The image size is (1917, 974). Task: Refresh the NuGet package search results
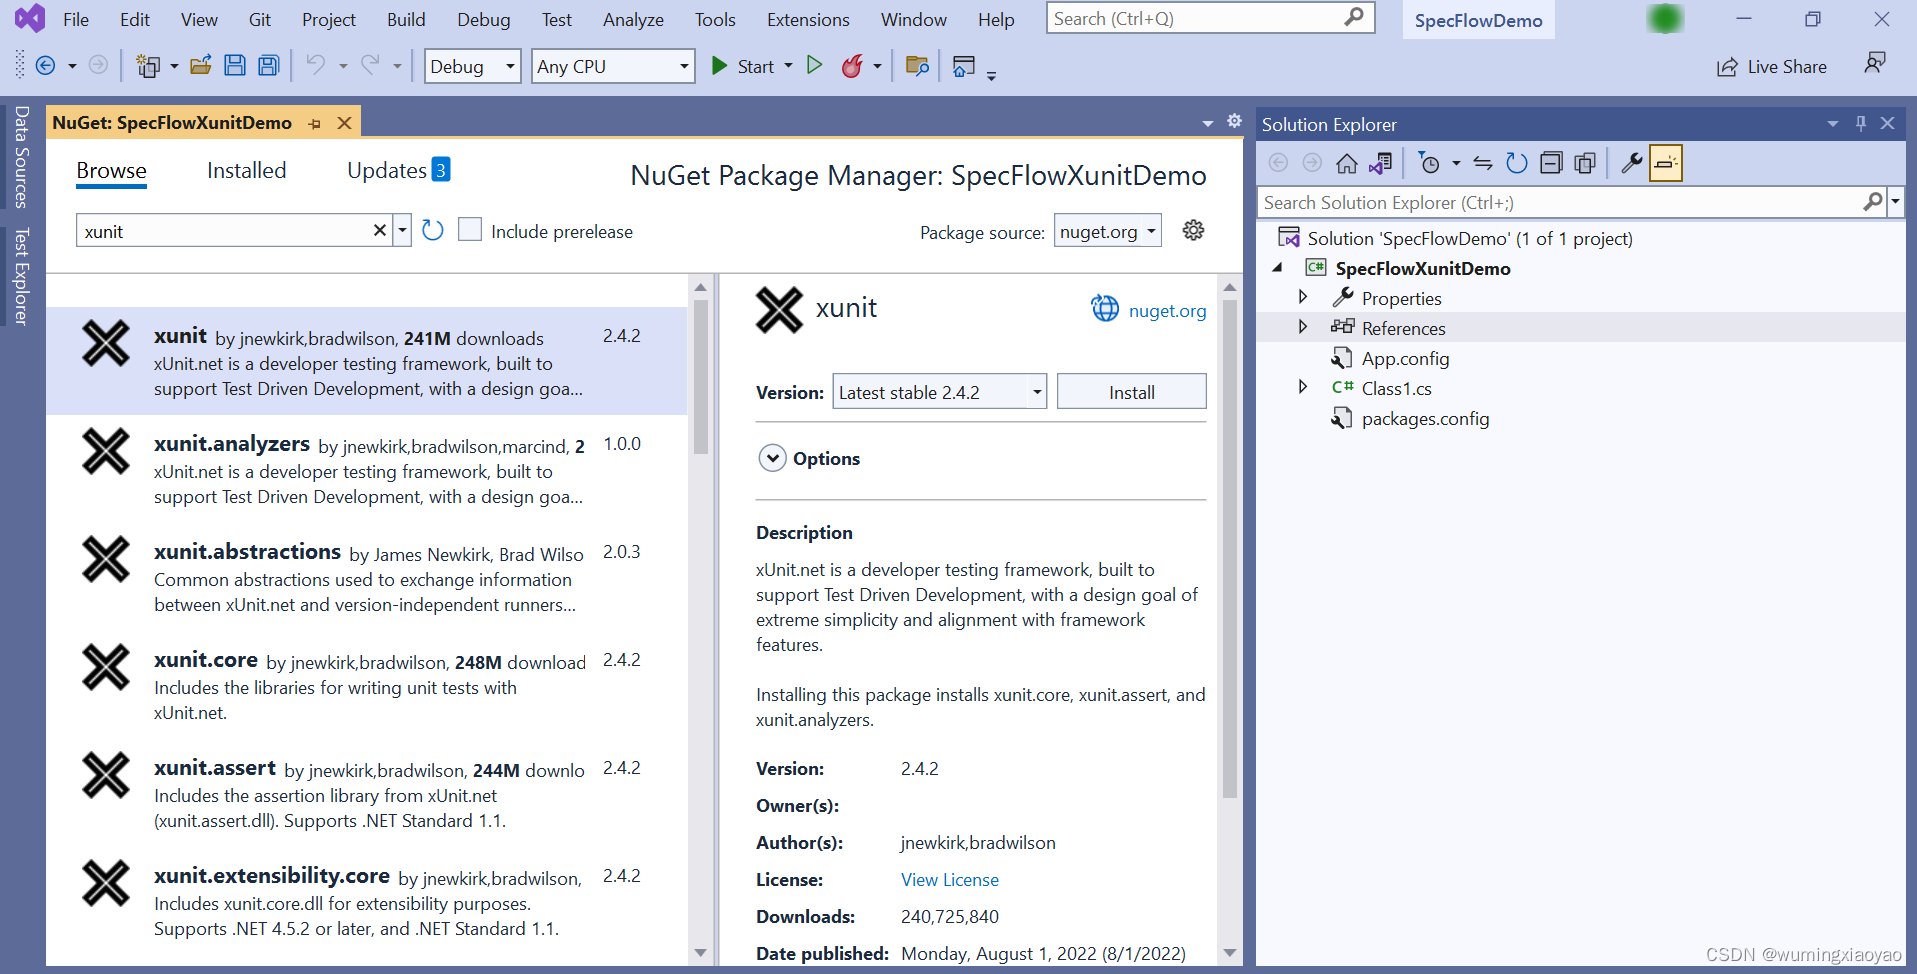433,231
